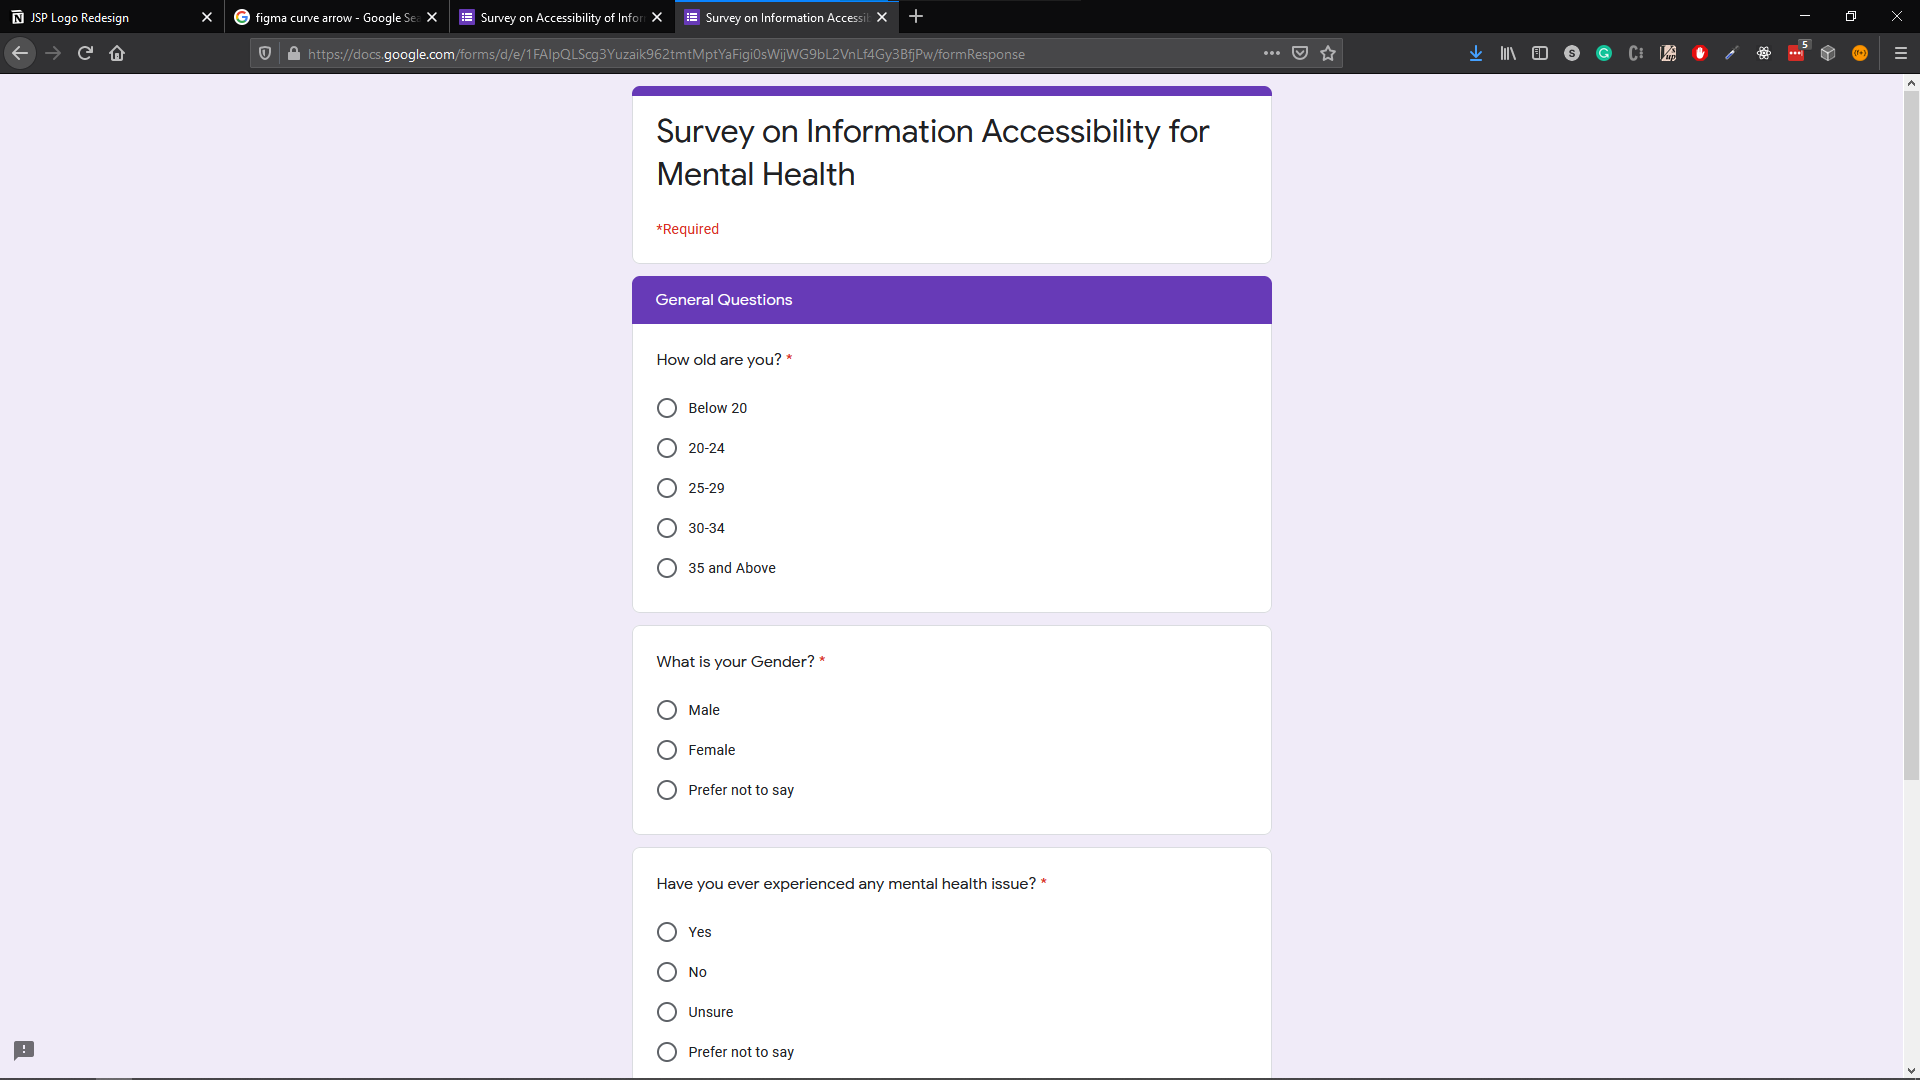1920x1080 pixels.
Task: Go back to the previous page
Action: pyautogui.click(x=20, y=53)
